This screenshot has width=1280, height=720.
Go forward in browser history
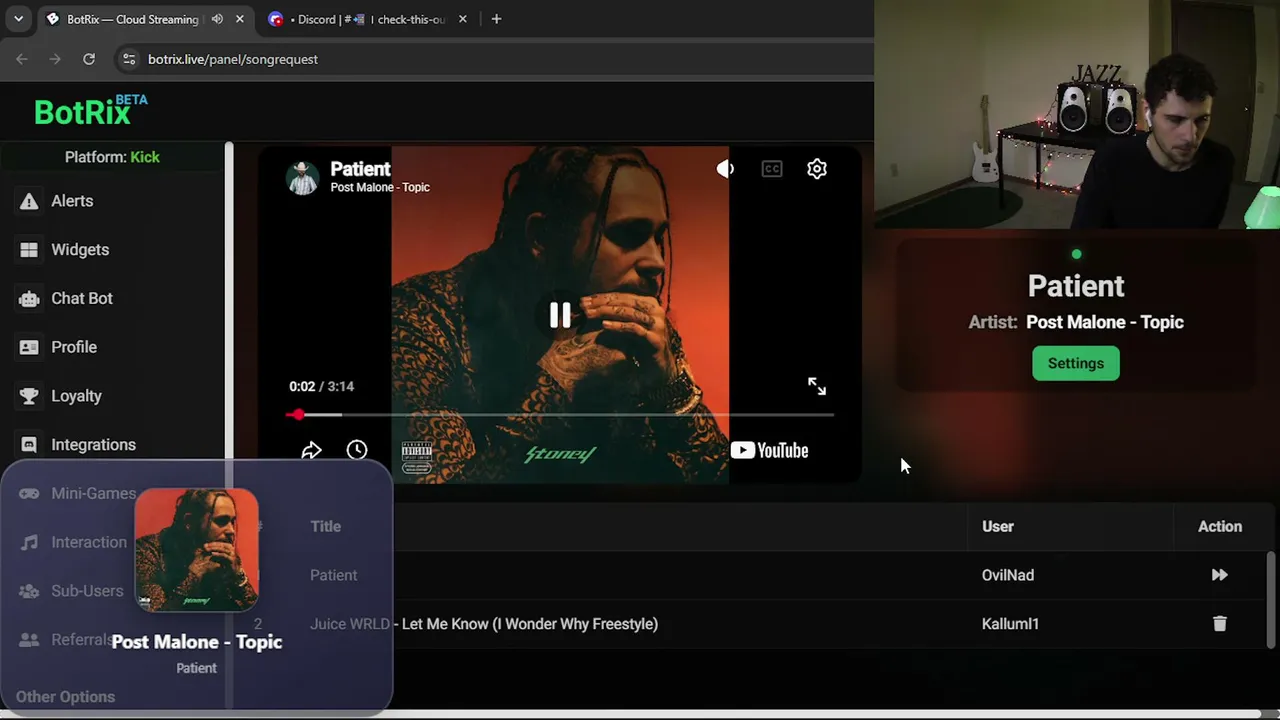(55, 59)
